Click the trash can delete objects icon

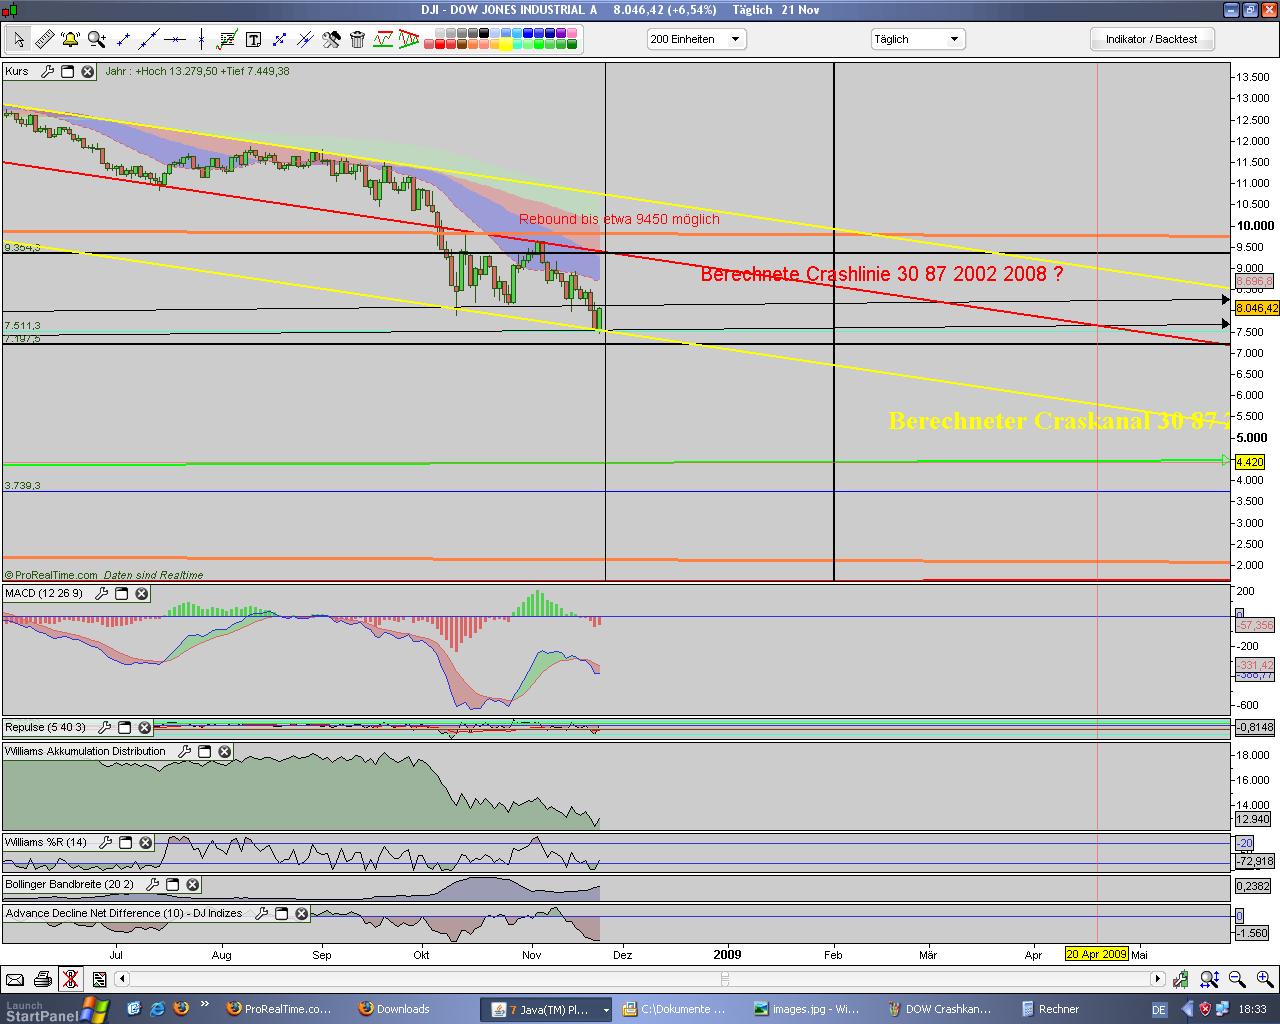point(357,39)
